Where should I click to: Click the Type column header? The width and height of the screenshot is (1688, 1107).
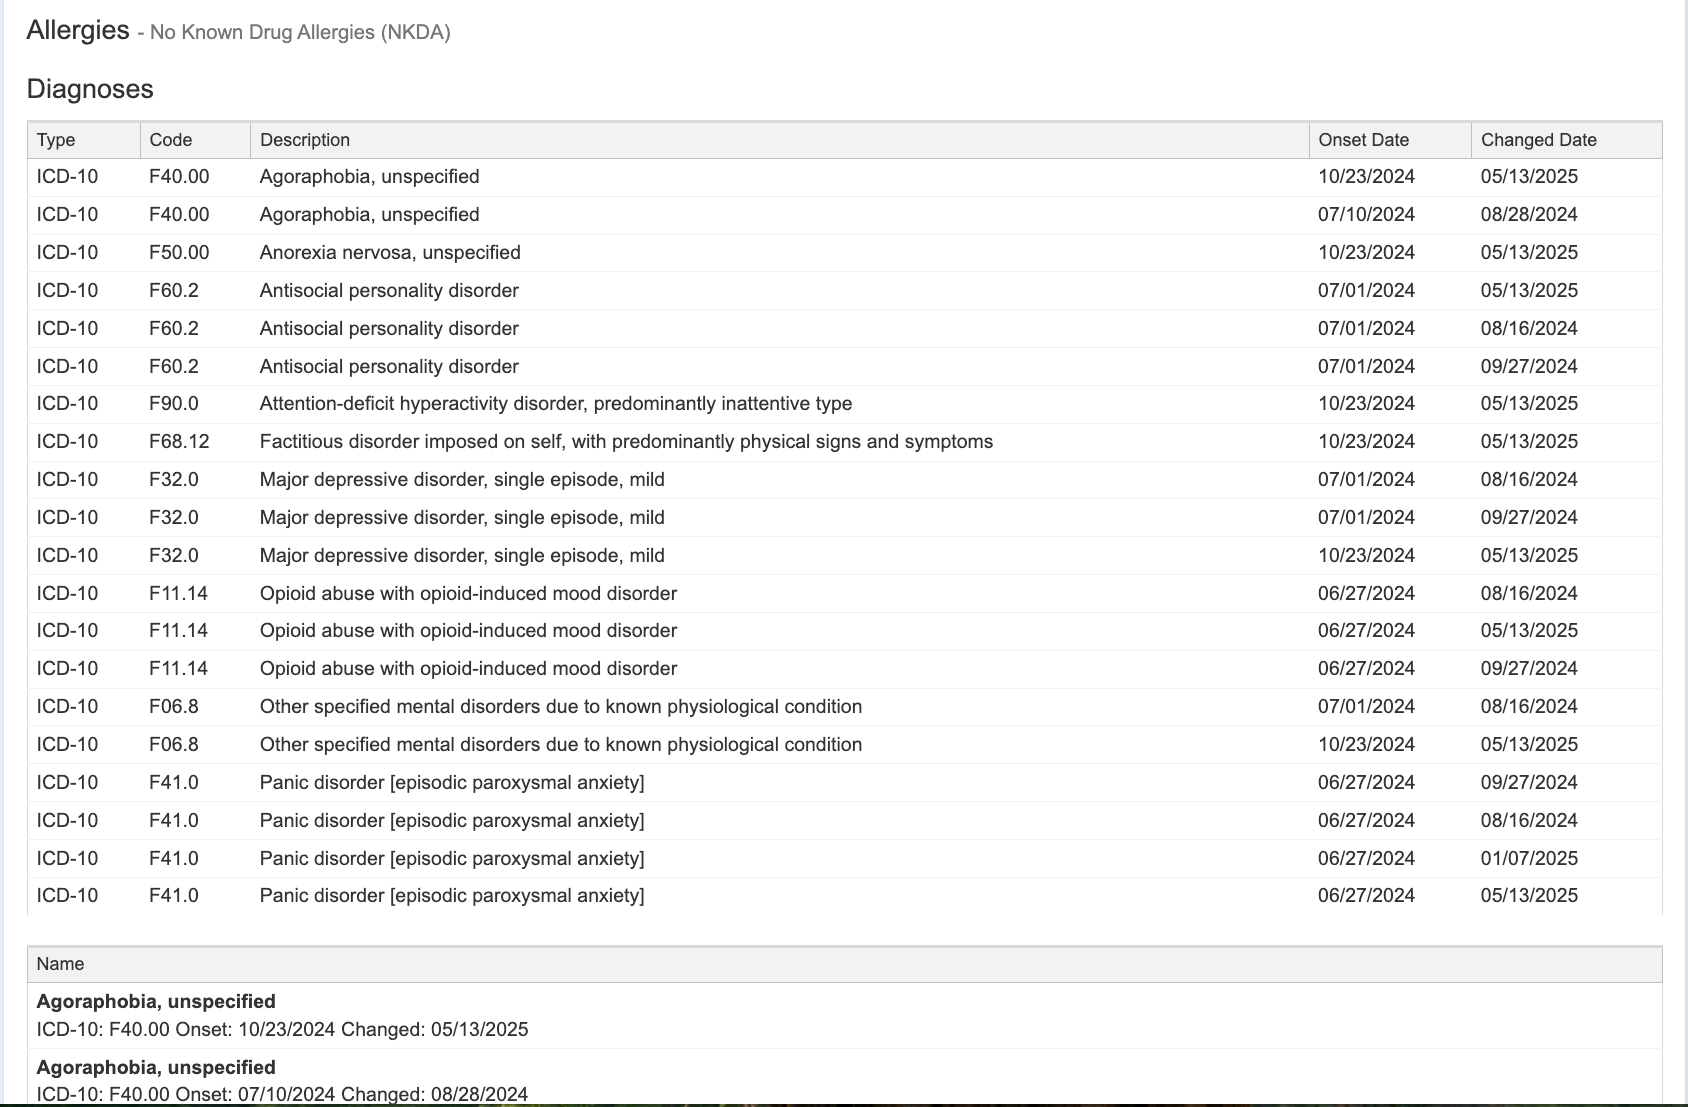click(x=56, y=140)
